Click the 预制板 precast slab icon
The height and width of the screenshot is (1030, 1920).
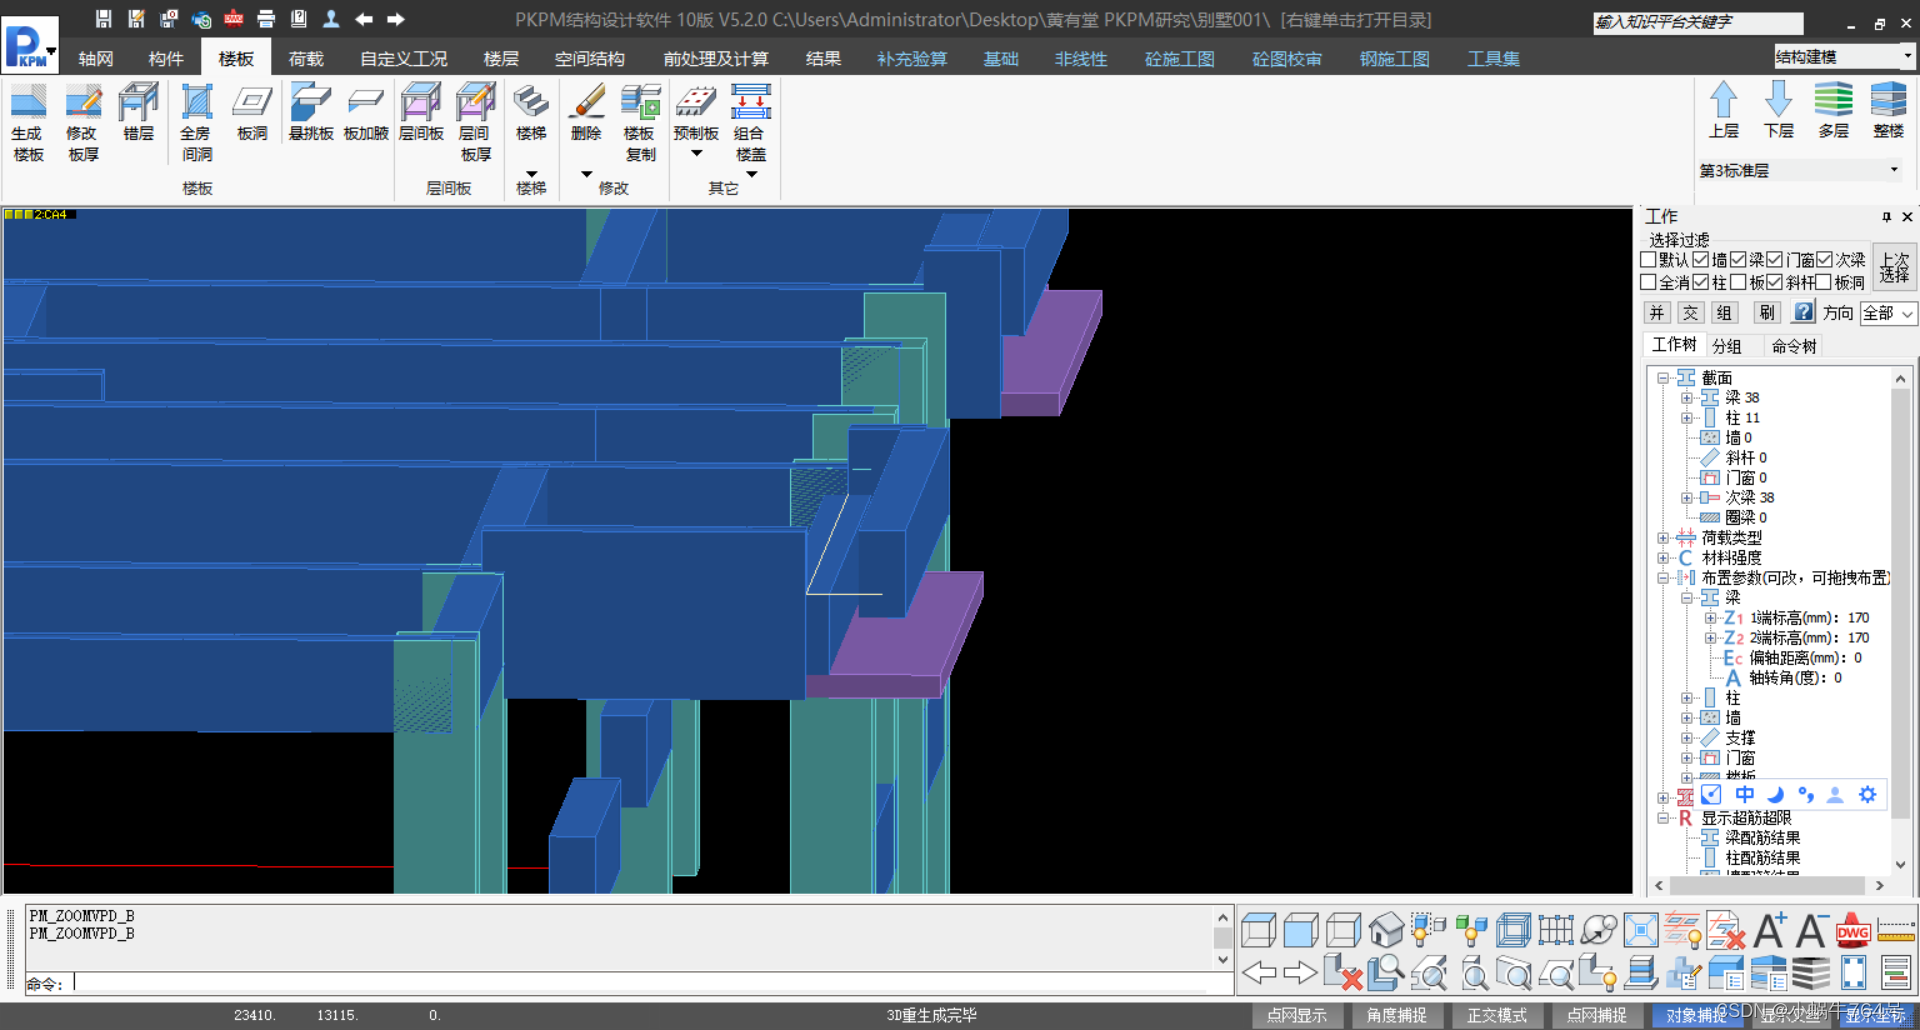pyautogui.click(x=696, y=102)
